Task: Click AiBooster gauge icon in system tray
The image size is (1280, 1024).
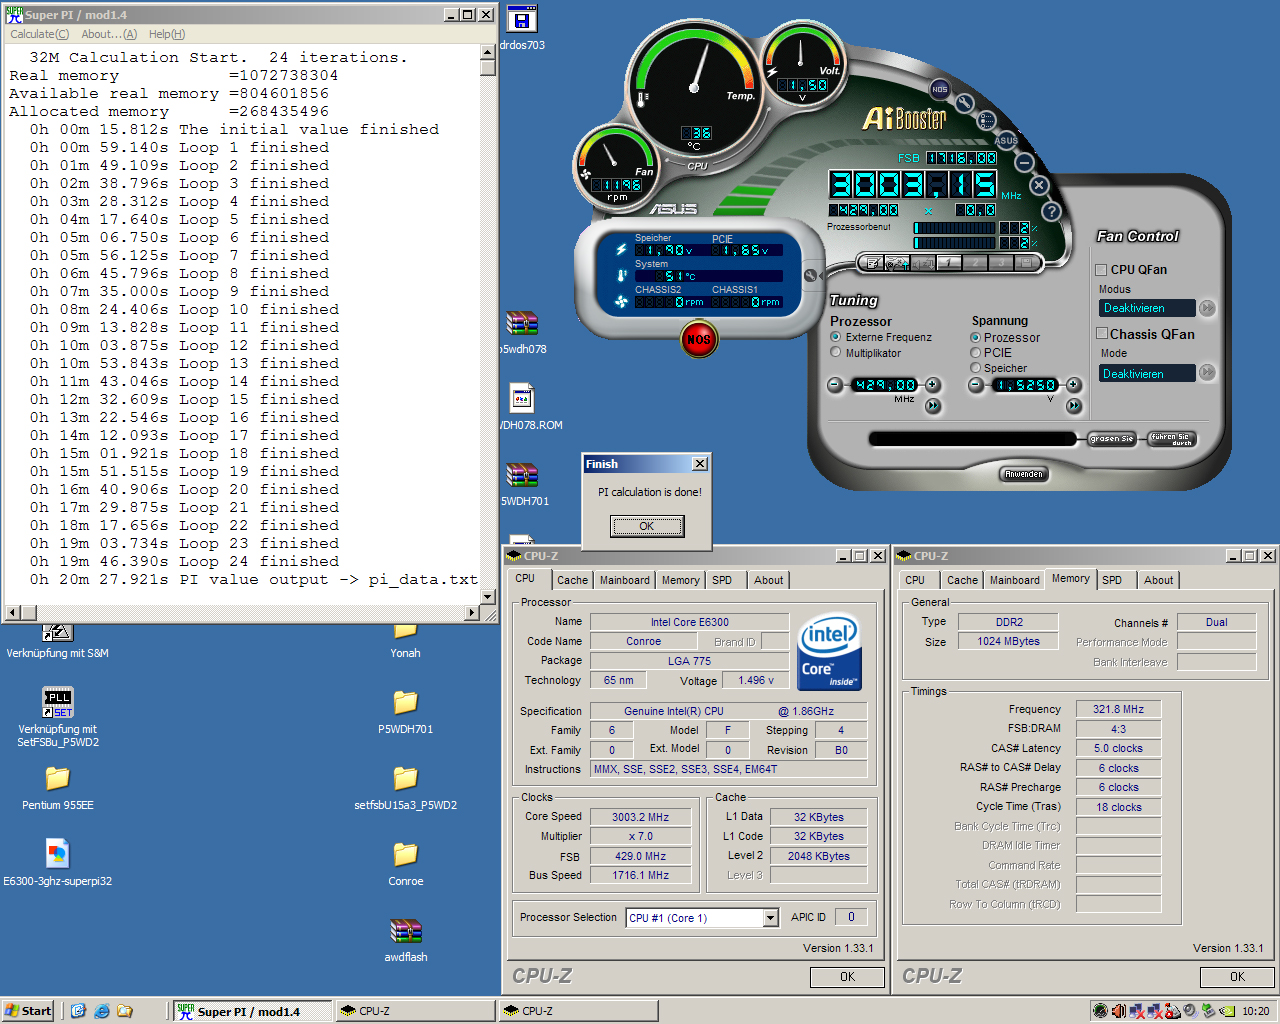Action: (x=1100, y=1011)
